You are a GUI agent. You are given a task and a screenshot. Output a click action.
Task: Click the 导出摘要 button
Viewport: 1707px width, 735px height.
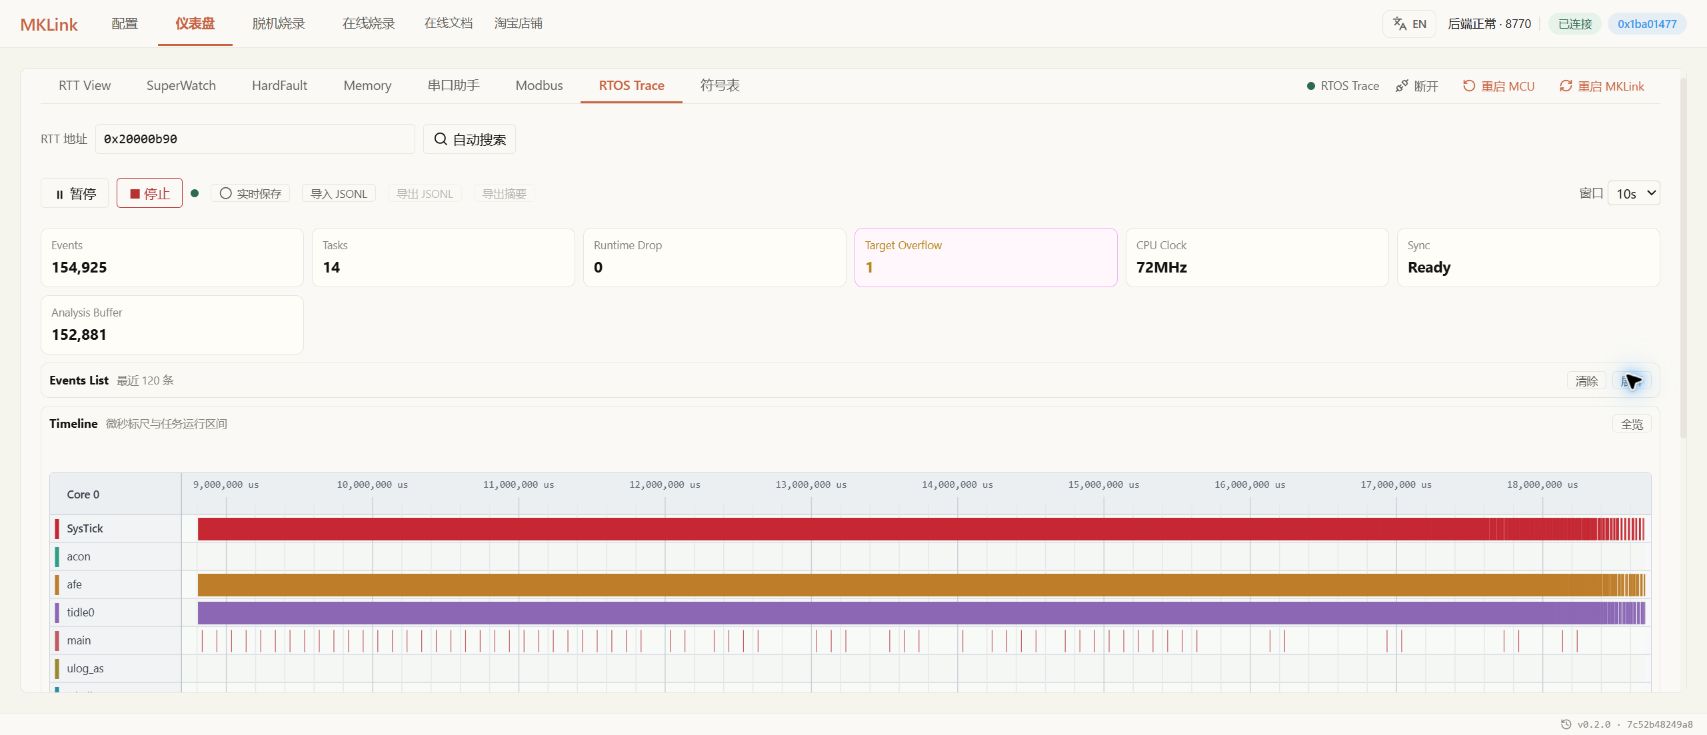coord(505,194)
